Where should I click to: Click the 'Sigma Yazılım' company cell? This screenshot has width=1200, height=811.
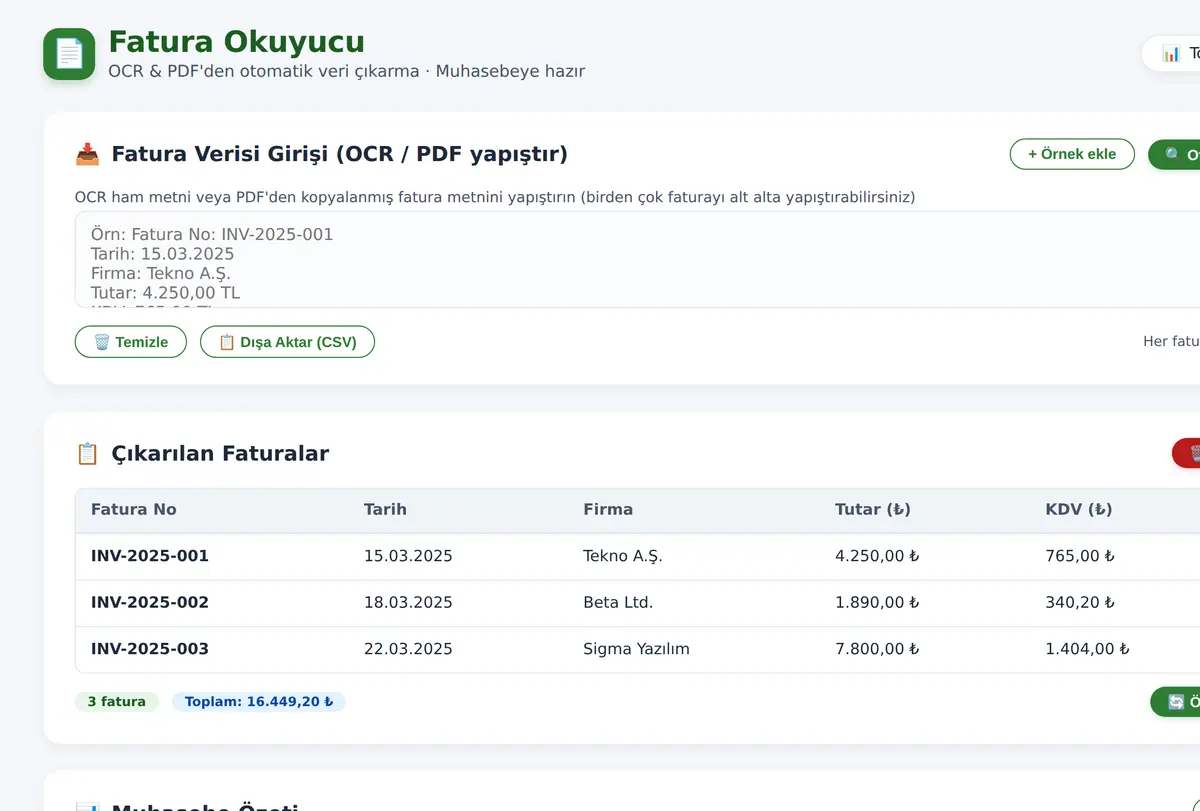[x=636, y=649]
